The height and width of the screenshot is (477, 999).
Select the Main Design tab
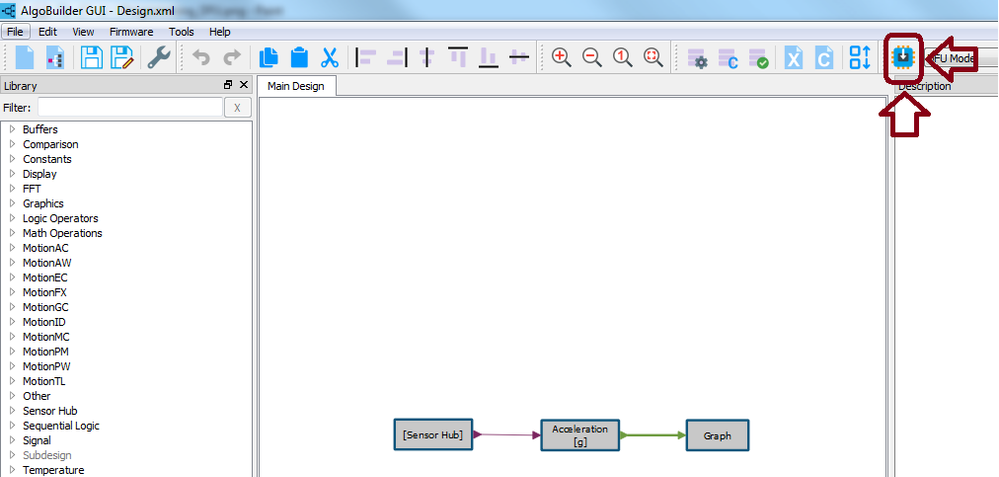pyautogui.click(x=296, y=86)
